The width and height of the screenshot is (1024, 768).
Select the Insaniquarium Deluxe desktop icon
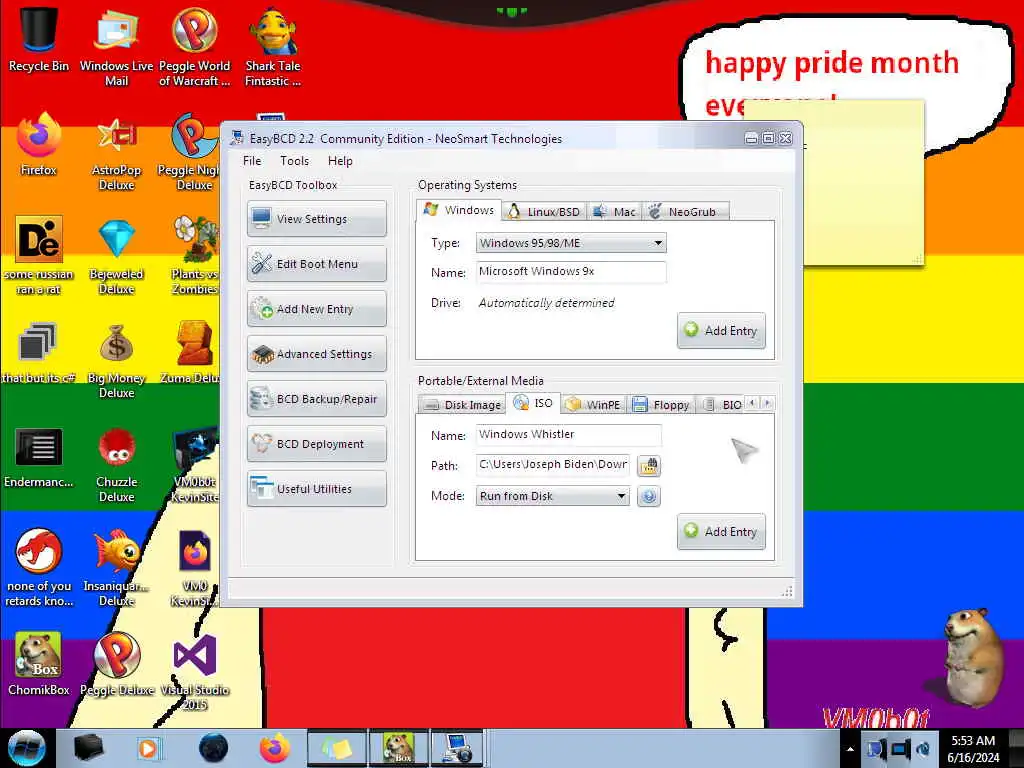pos(116,568)
